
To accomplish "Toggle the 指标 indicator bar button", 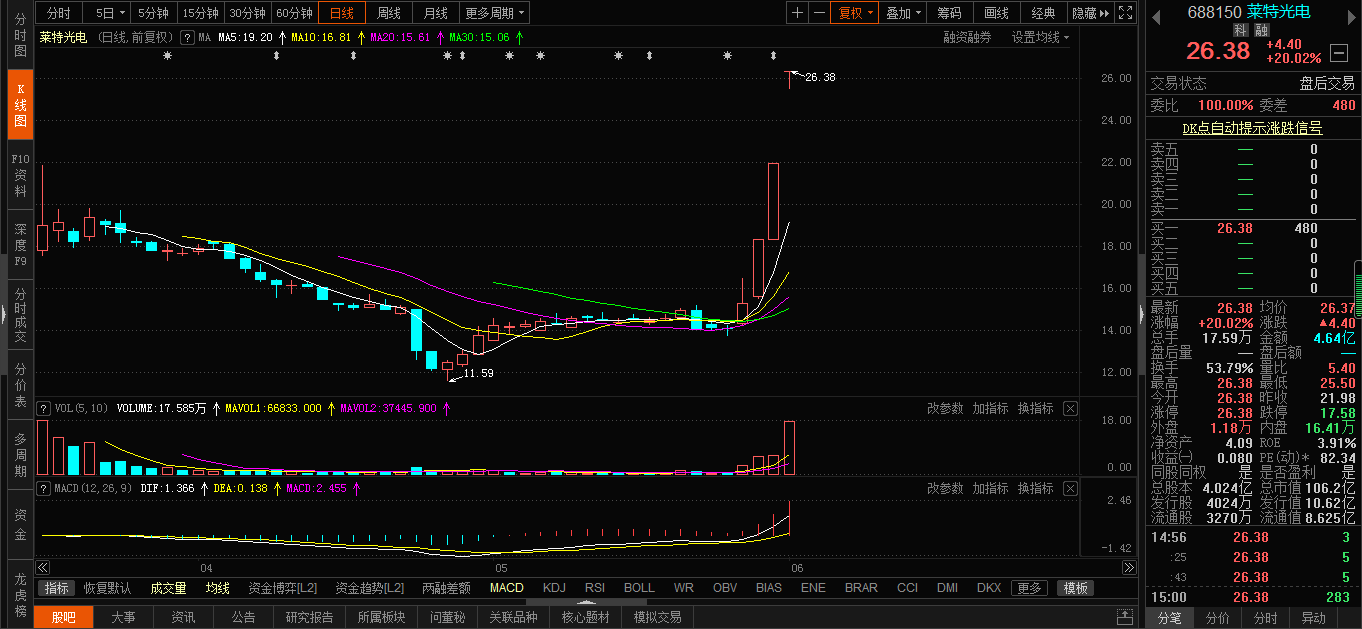I will tap(57, 588).
